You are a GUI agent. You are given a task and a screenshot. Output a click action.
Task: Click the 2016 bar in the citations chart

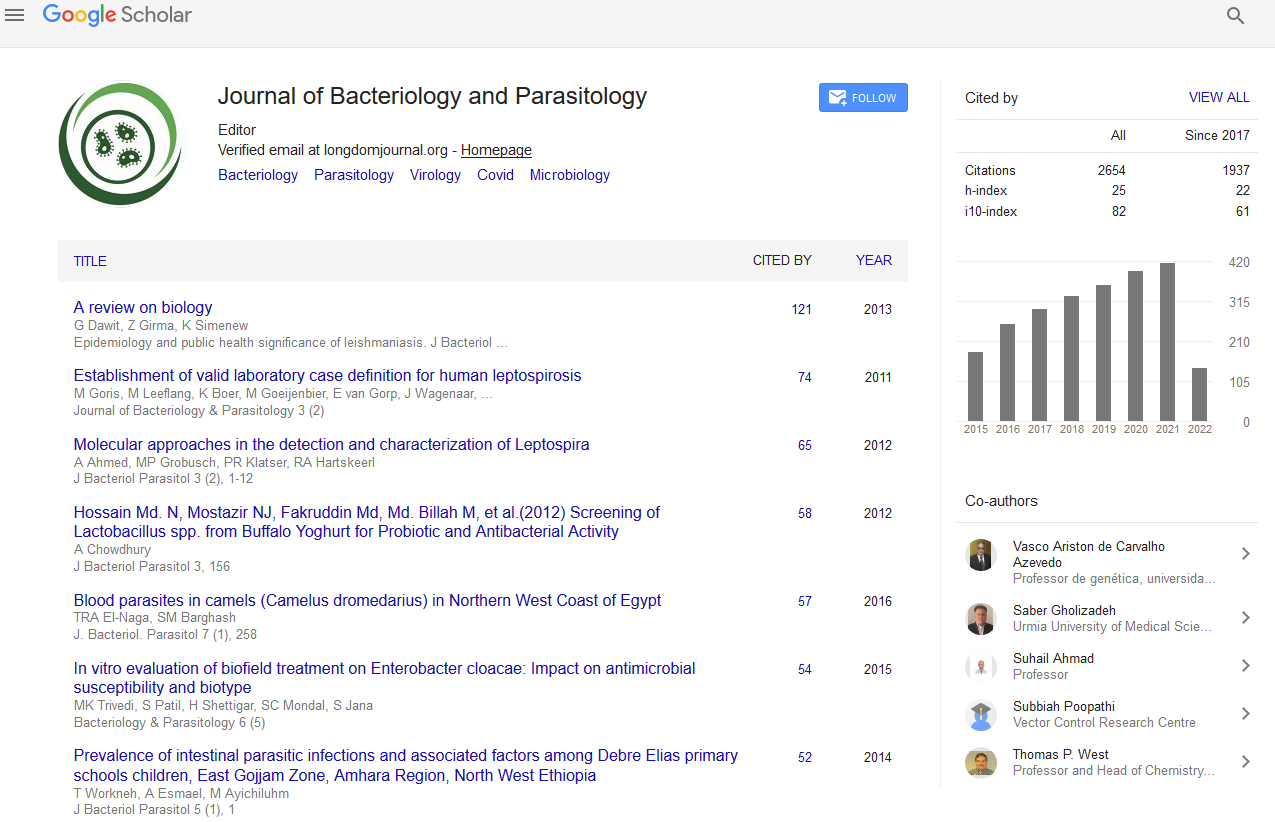click(1007, 372)
